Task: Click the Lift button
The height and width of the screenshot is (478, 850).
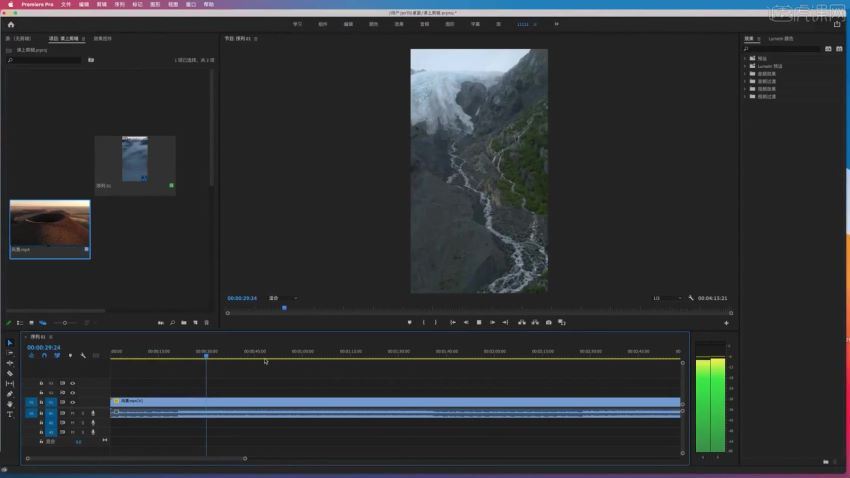Action: 521,322
